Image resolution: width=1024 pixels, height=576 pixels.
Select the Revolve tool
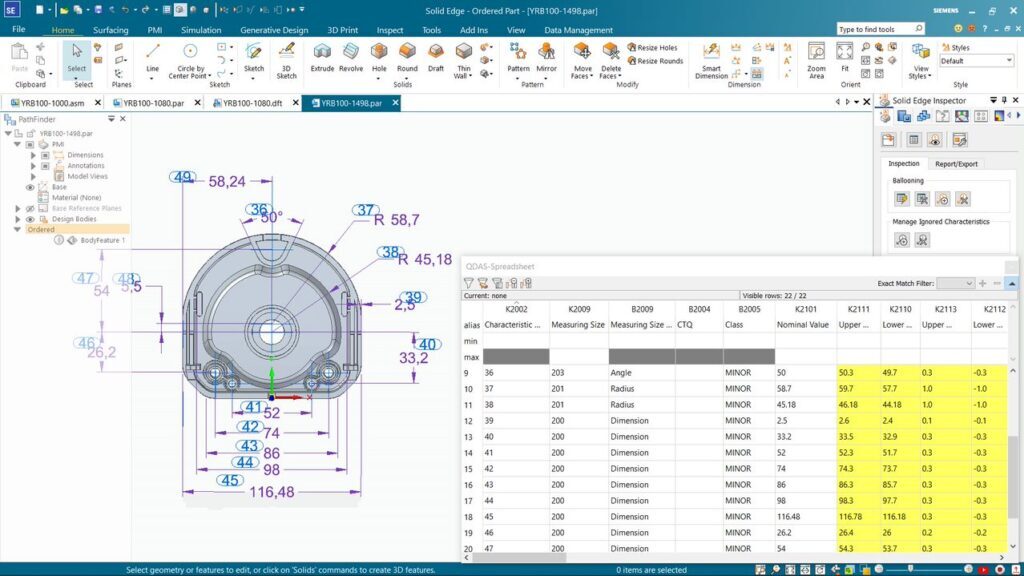click(x=351, y=57)
